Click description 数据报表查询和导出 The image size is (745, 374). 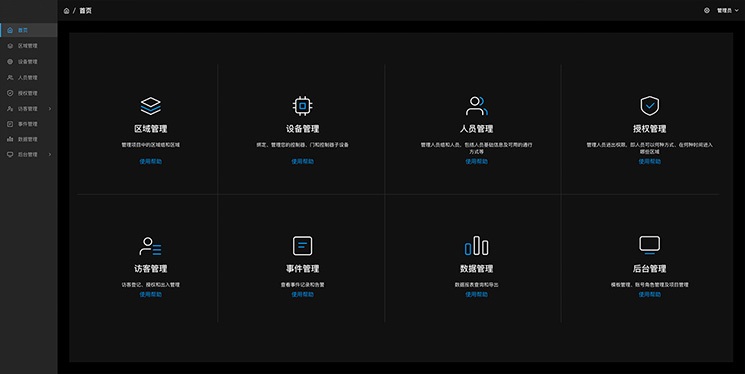coord(477,285)
